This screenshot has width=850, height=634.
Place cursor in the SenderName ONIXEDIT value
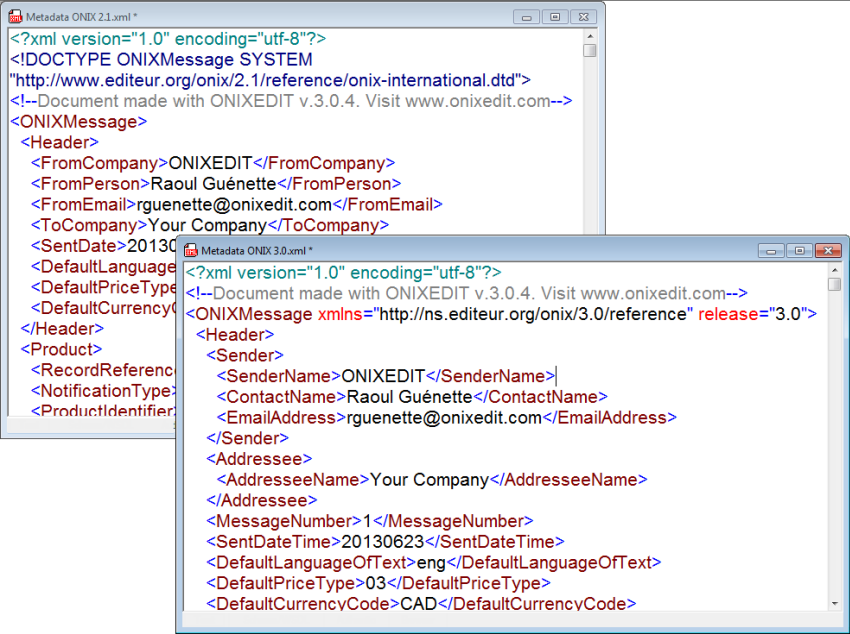point(383,376)
